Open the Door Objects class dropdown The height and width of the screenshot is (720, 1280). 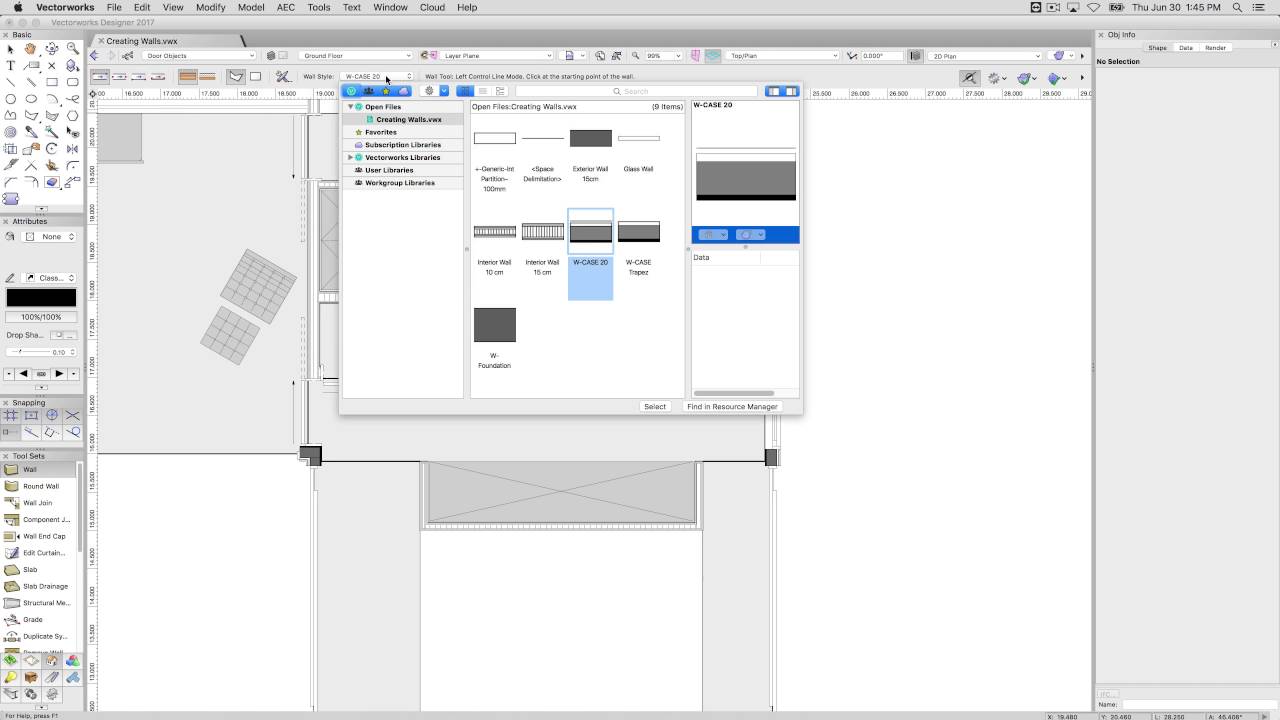[x=199, y=56]
